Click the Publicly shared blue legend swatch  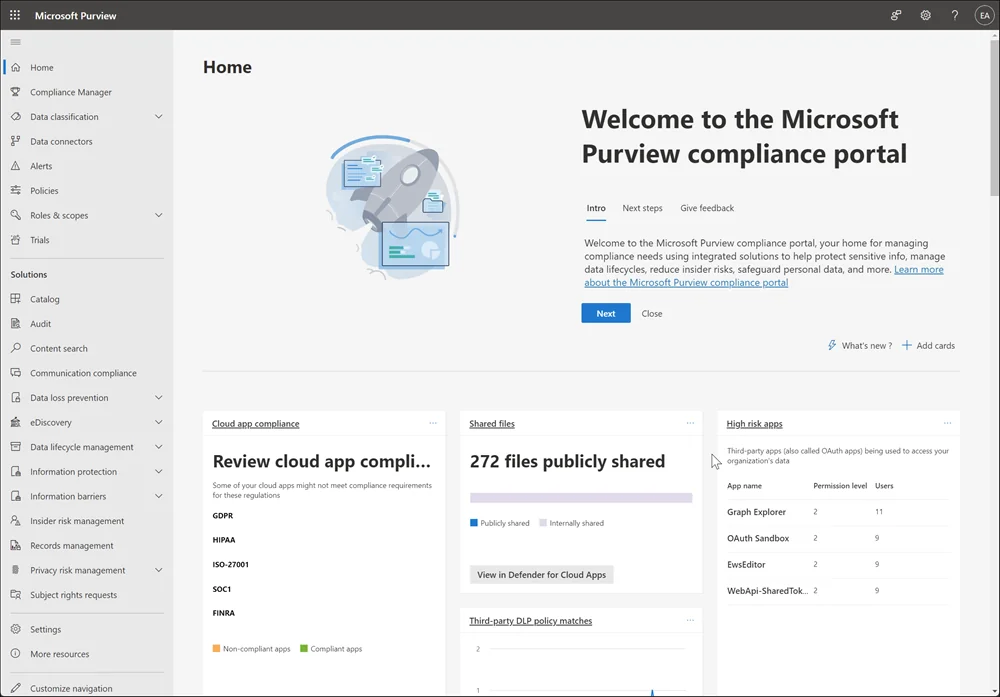click(x=474, y=523)
